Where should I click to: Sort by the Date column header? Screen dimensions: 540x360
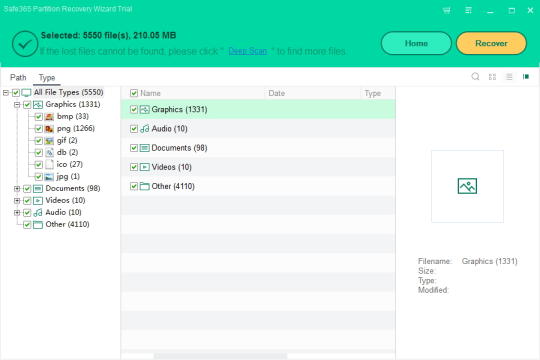coord(277,93)
